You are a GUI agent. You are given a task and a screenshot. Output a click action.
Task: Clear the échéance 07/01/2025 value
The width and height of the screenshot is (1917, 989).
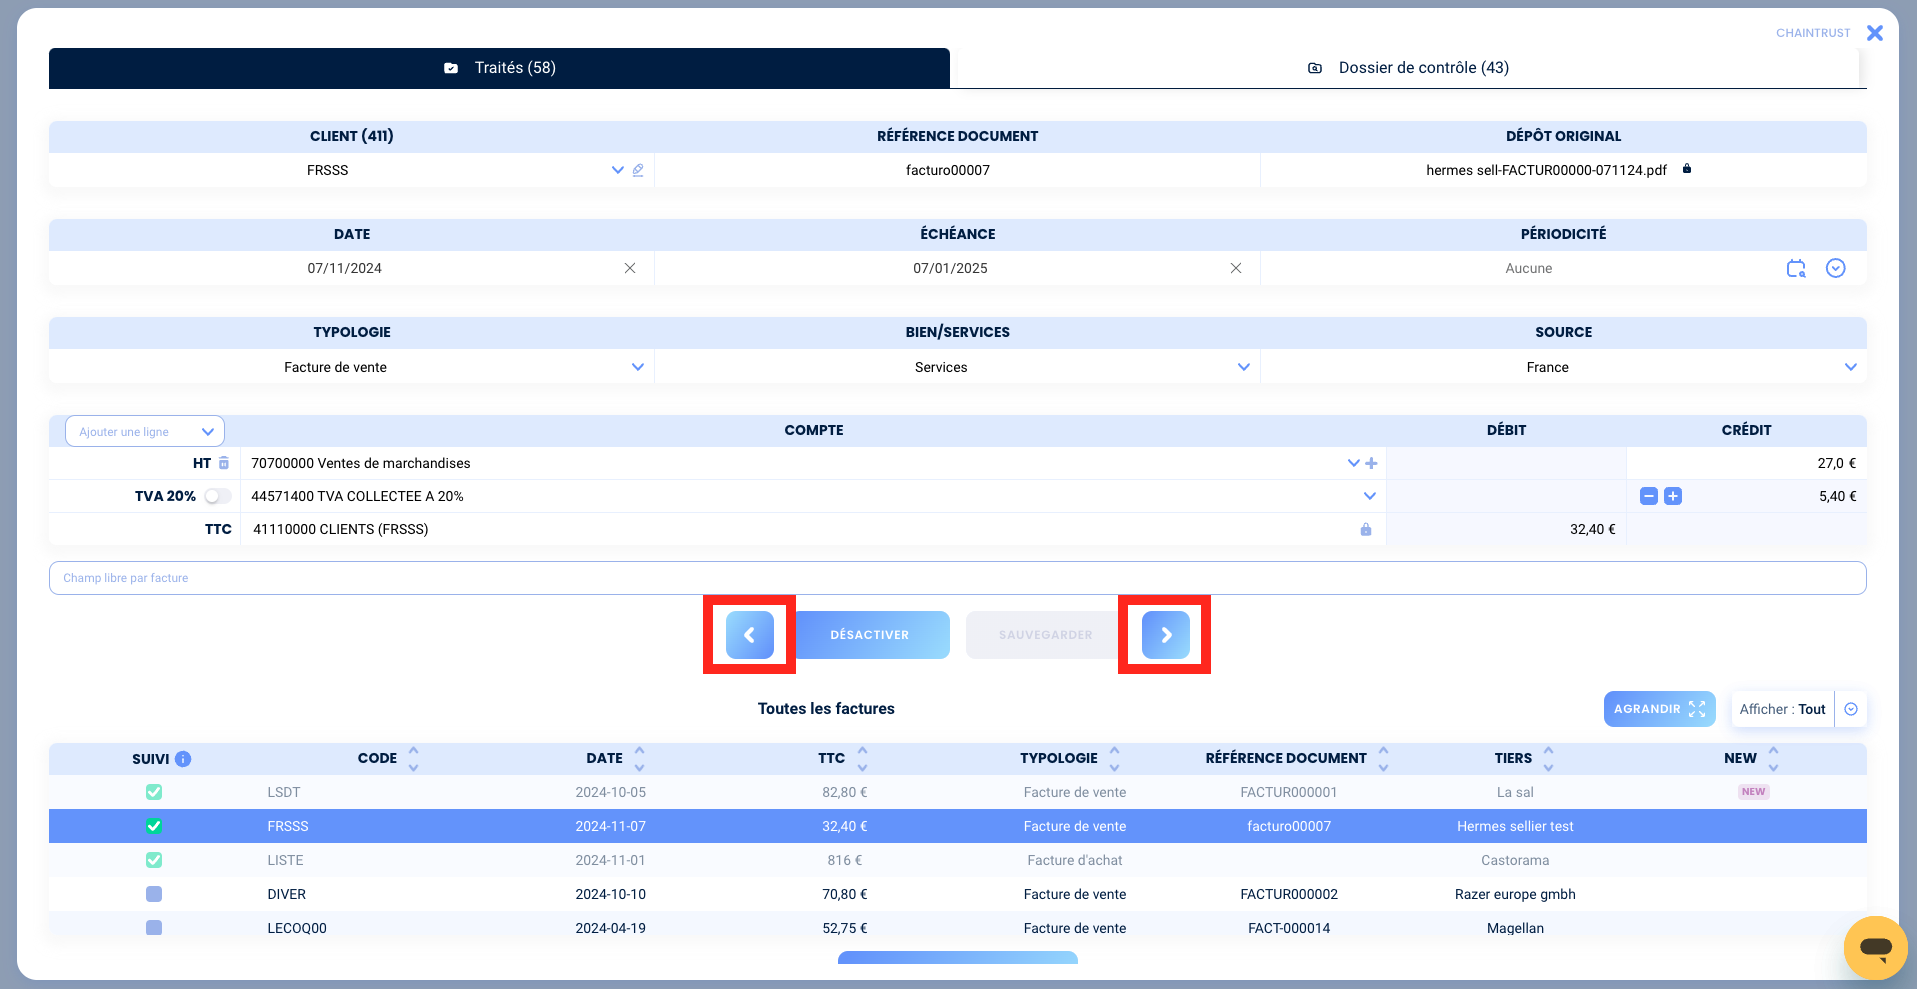(1236, 268)
